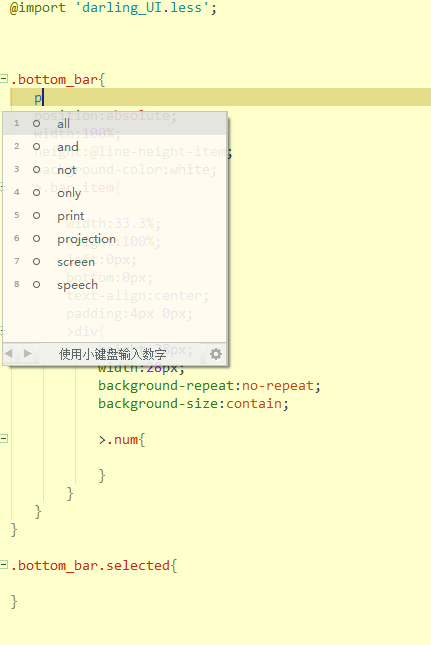The image size is (431, 645).
Task: Collapse the .bottom_bar.selected fold marker
Action: point(4,564)
